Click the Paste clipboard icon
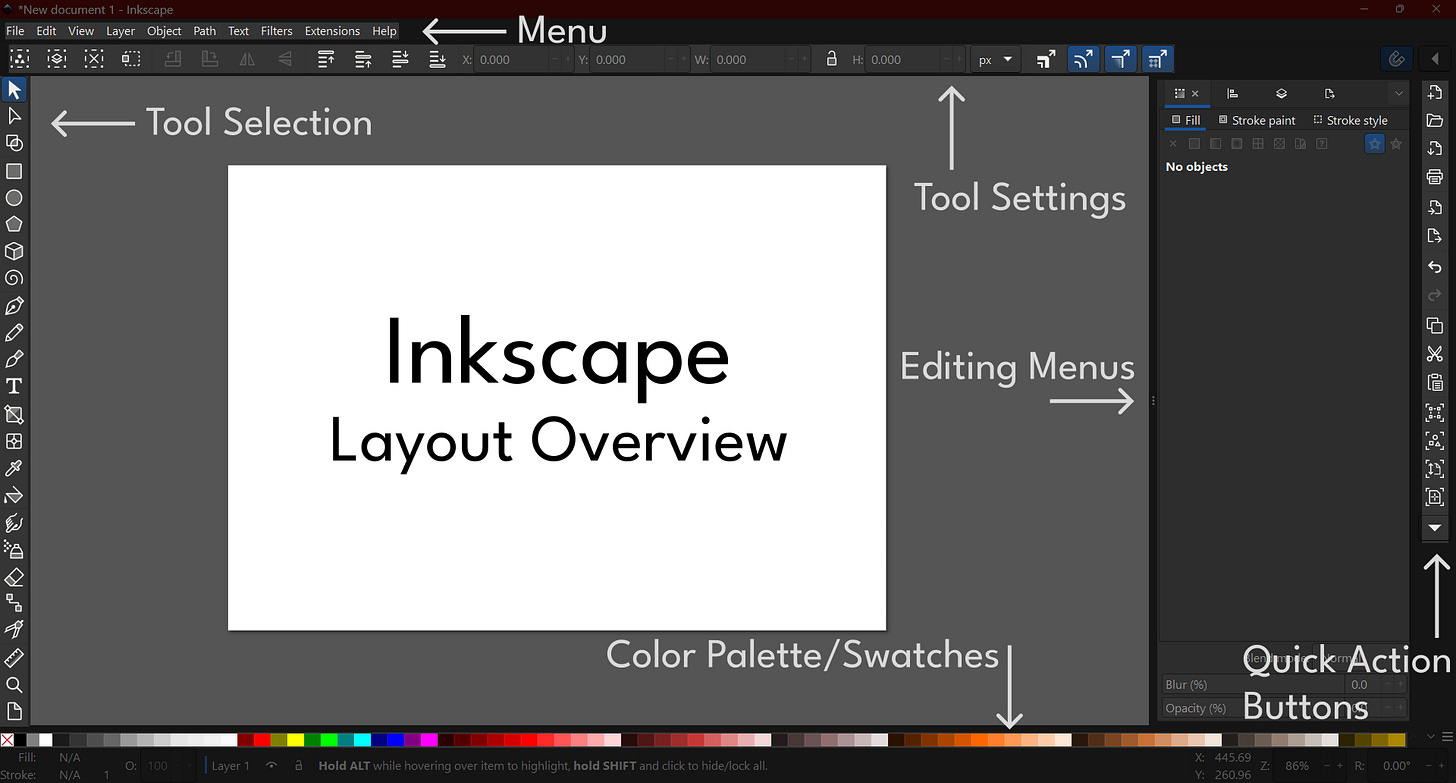This screenshot has width=1456, height=783. pos(1435,383)
